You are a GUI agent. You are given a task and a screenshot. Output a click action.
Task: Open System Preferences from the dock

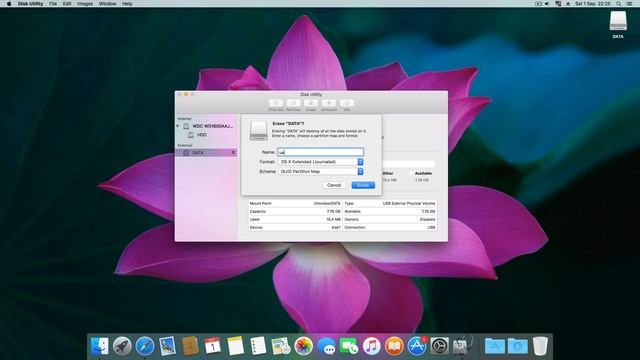pos(439,346)
